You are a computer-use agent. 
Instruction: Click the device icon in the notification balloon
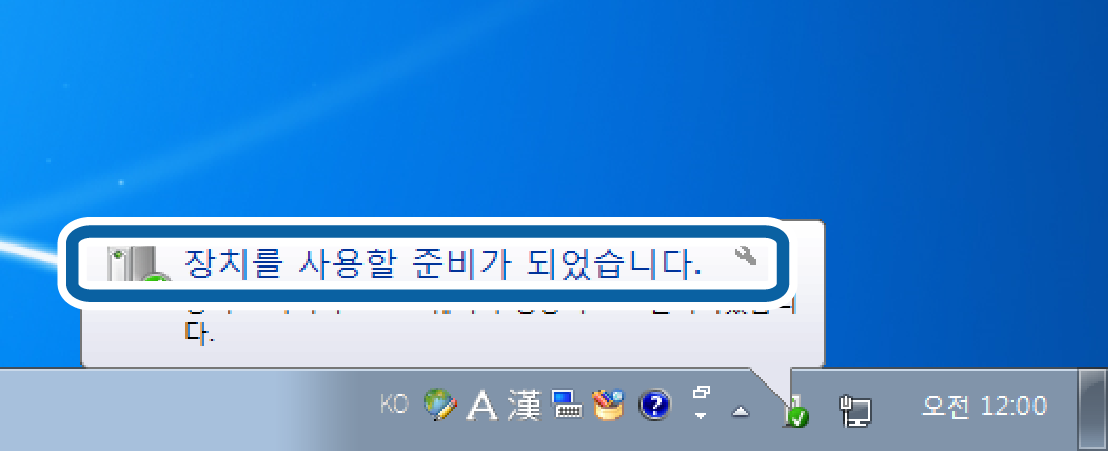(134, 264)
